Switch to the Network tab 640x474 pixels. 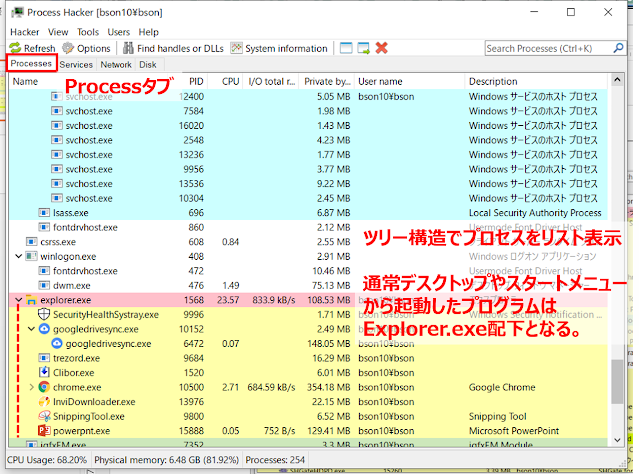point(116,65)
